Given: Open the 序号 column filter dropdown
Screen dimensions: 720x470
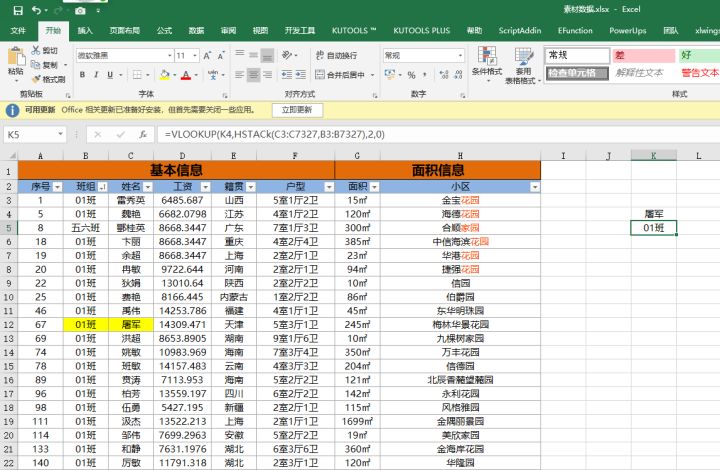Looking at the screenshot, I should [57, 187].
